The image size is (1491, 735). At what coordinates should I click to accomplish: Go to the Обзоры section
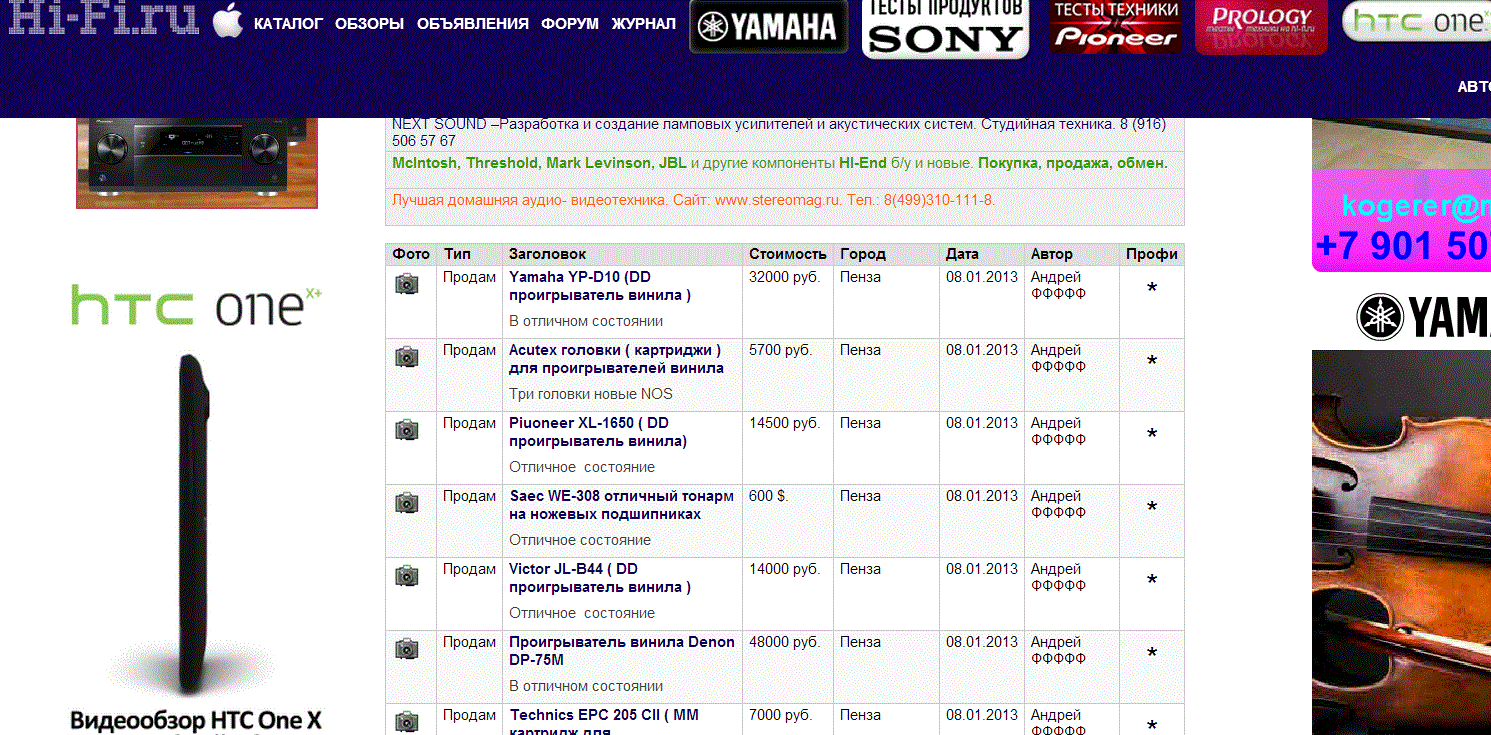369,24
